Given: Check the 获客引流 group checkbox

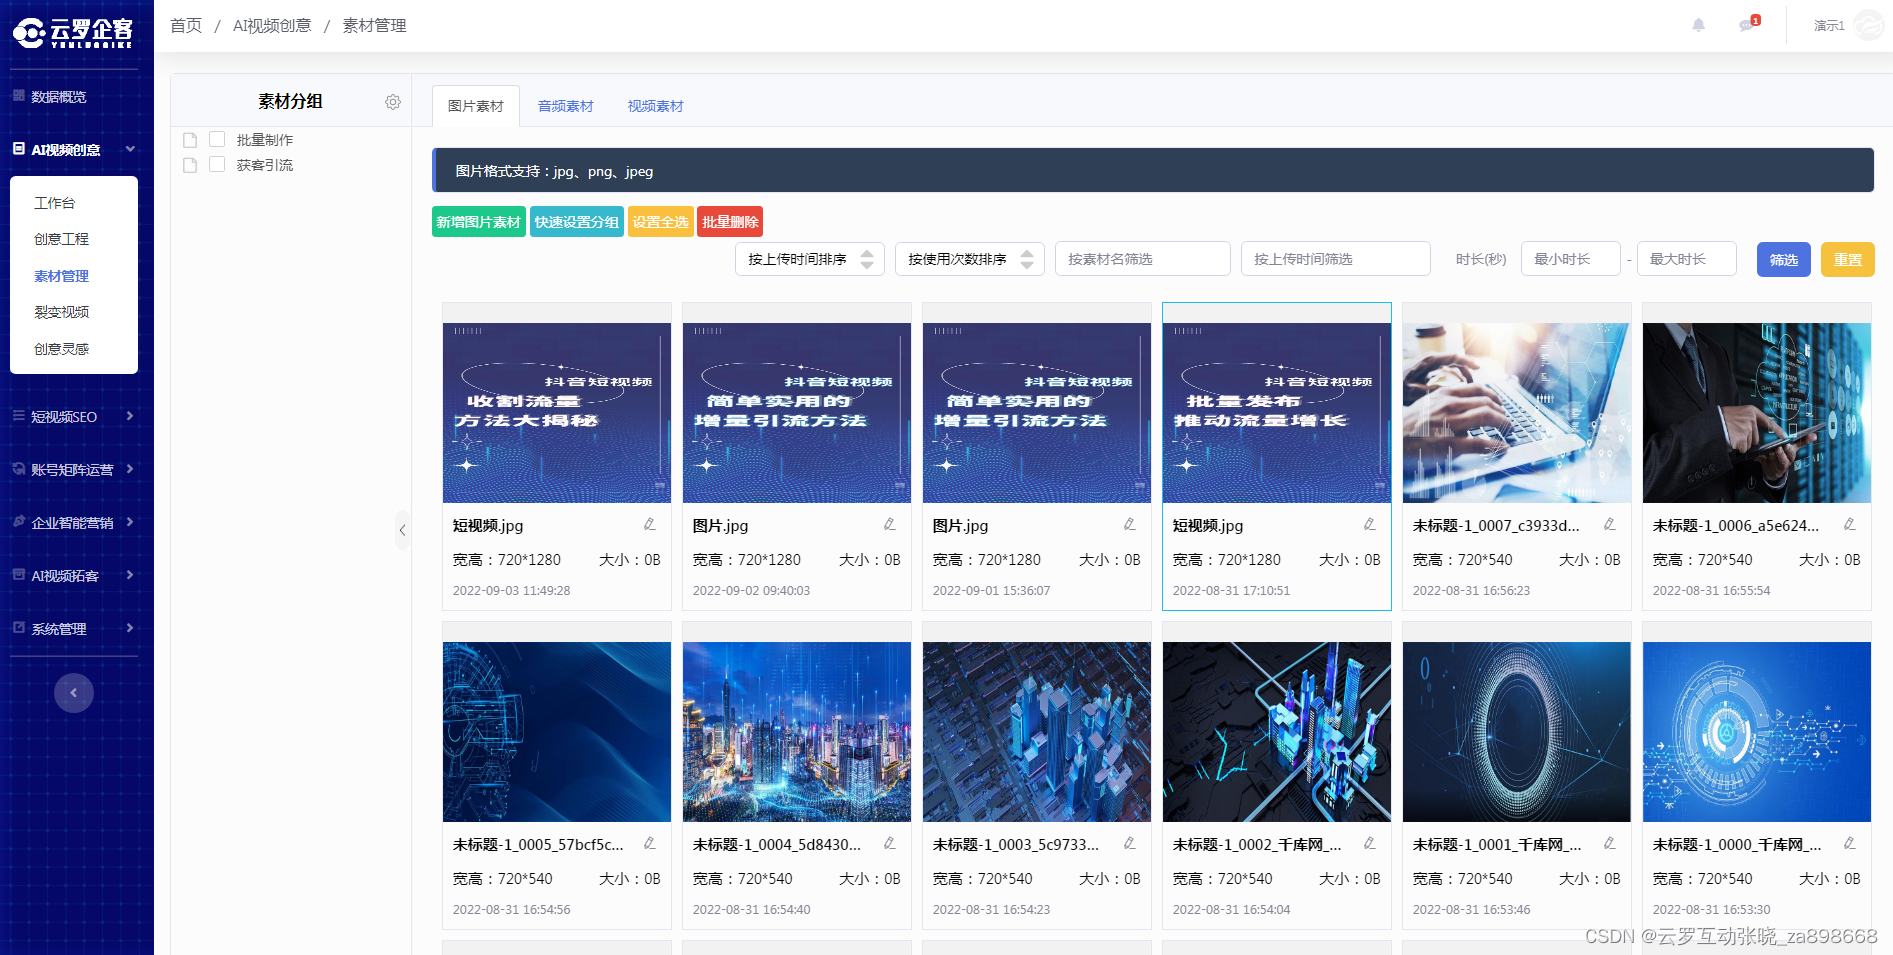Looking at the screenshot, I should (217, 164).
